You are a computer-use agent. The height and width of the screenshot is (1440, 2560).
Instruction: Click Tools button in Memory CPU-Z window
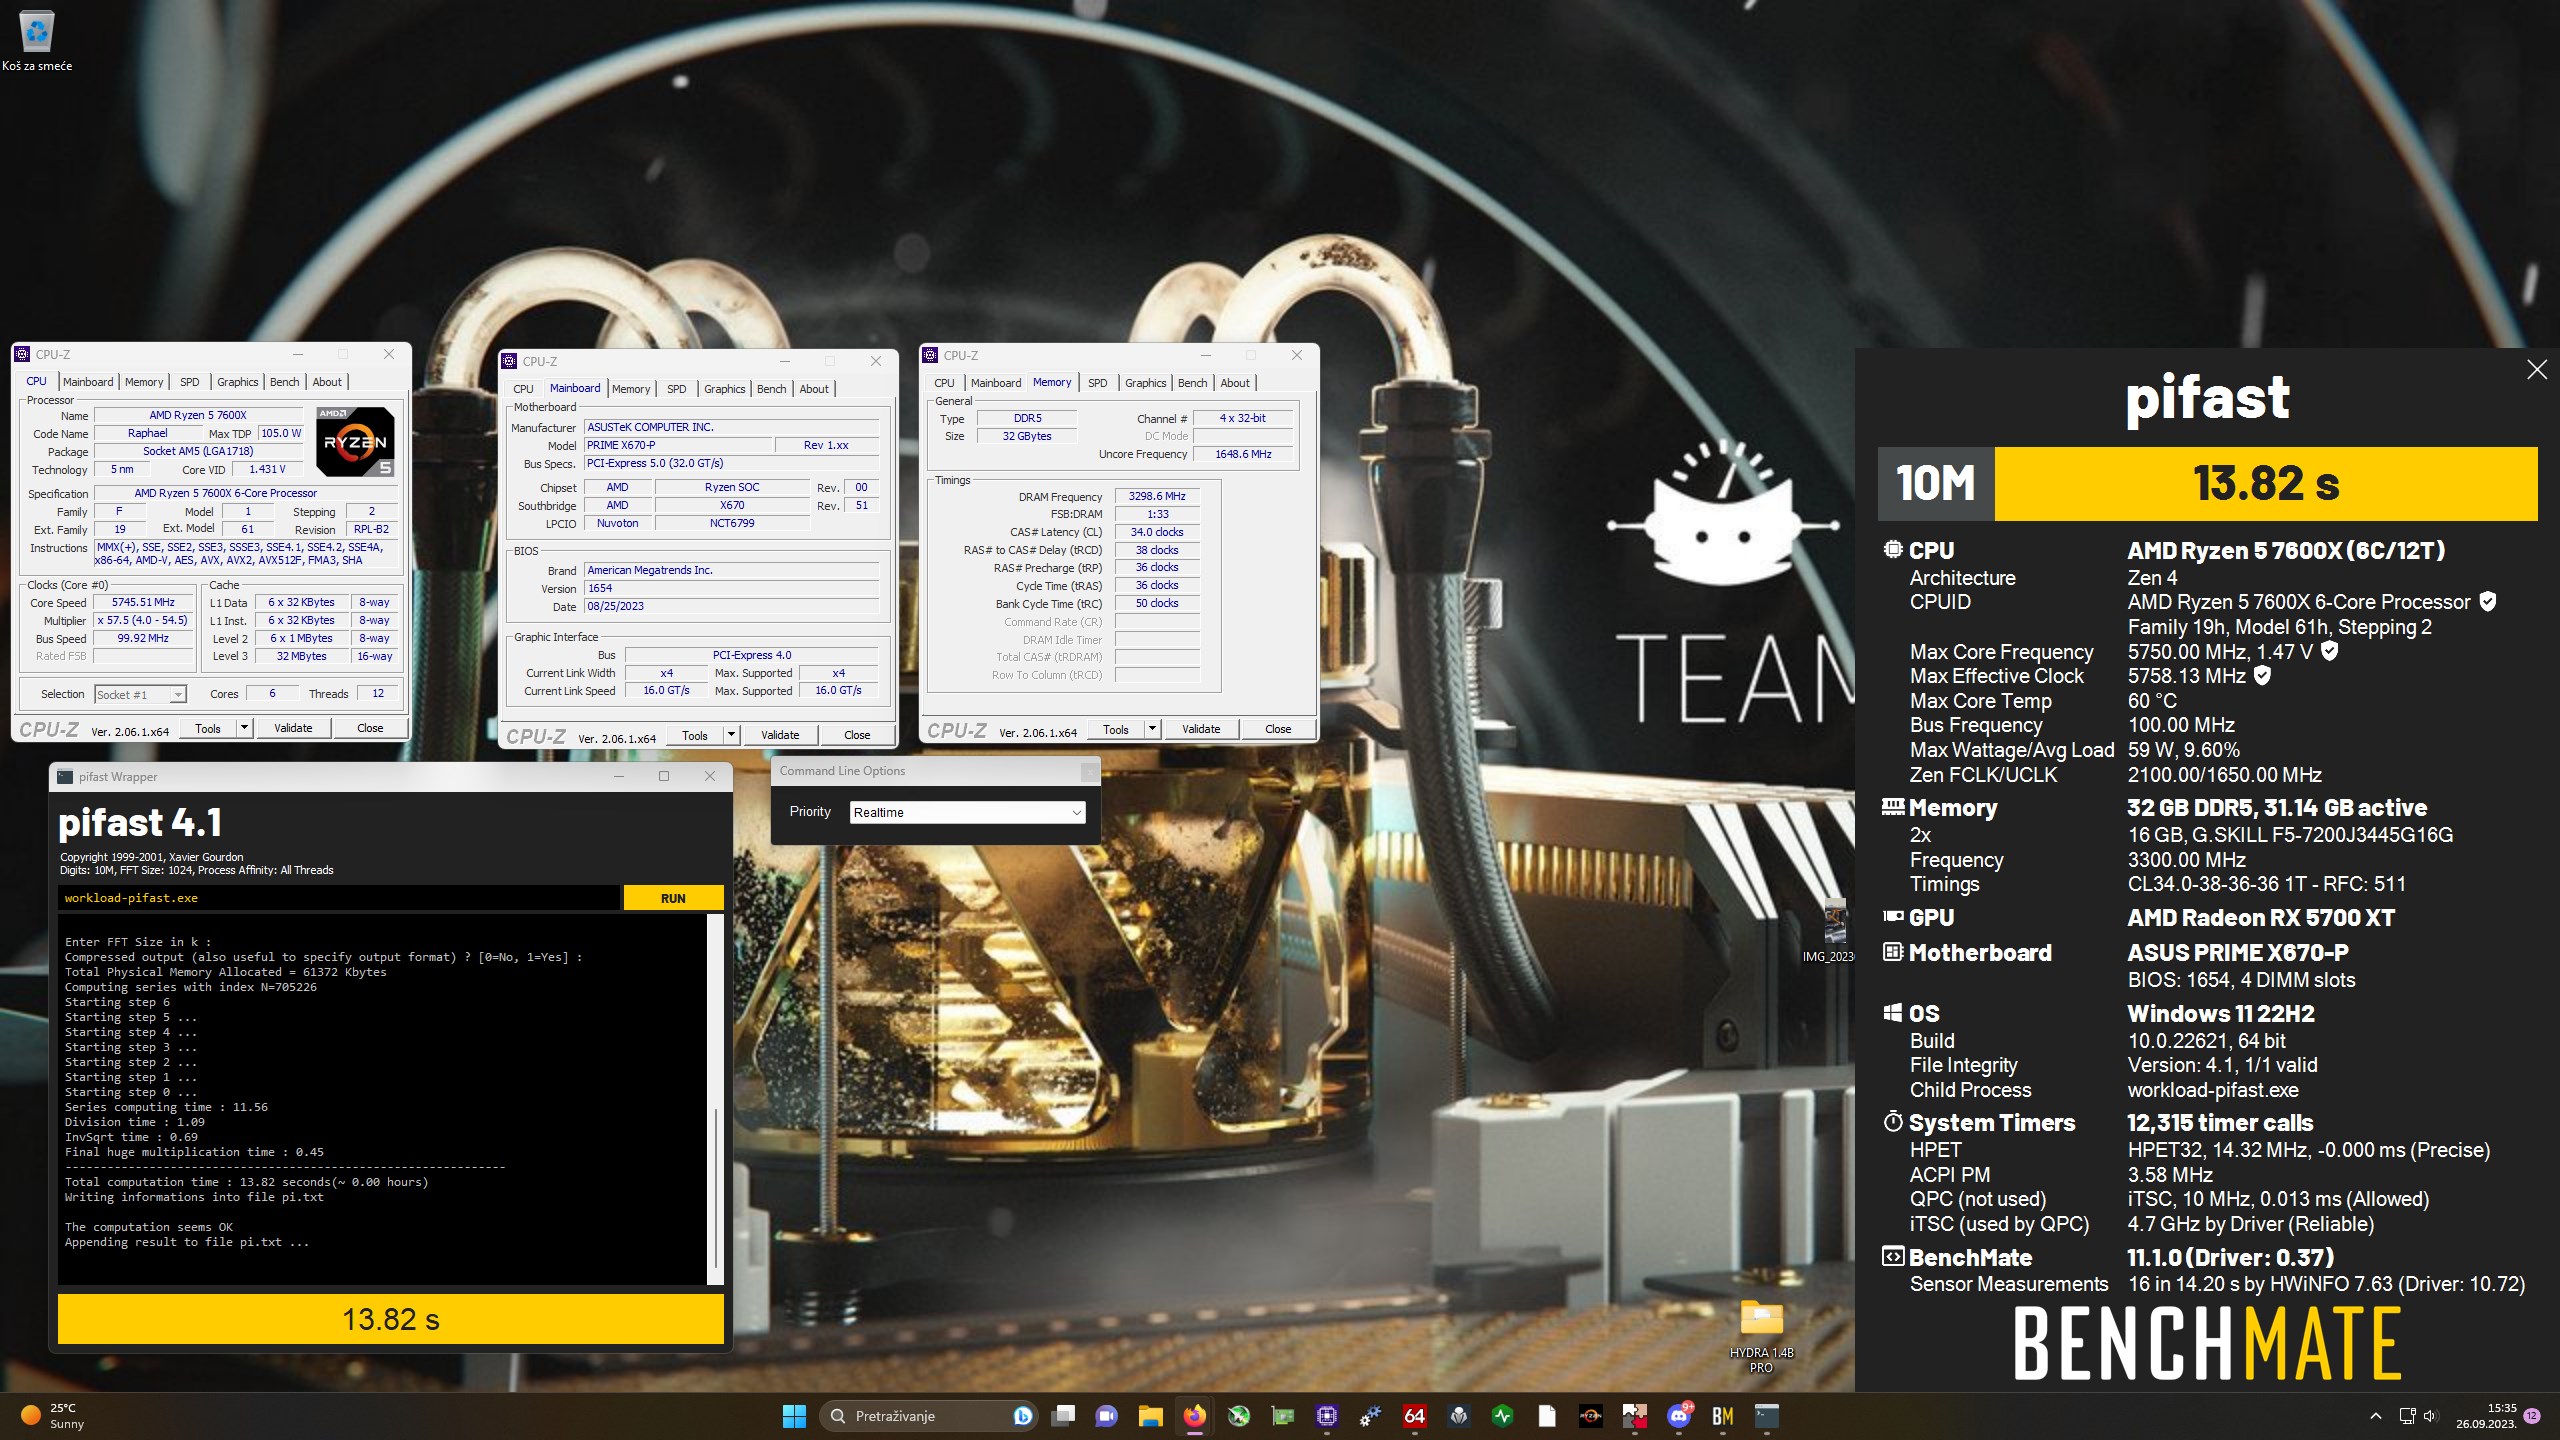point(1116,729)
